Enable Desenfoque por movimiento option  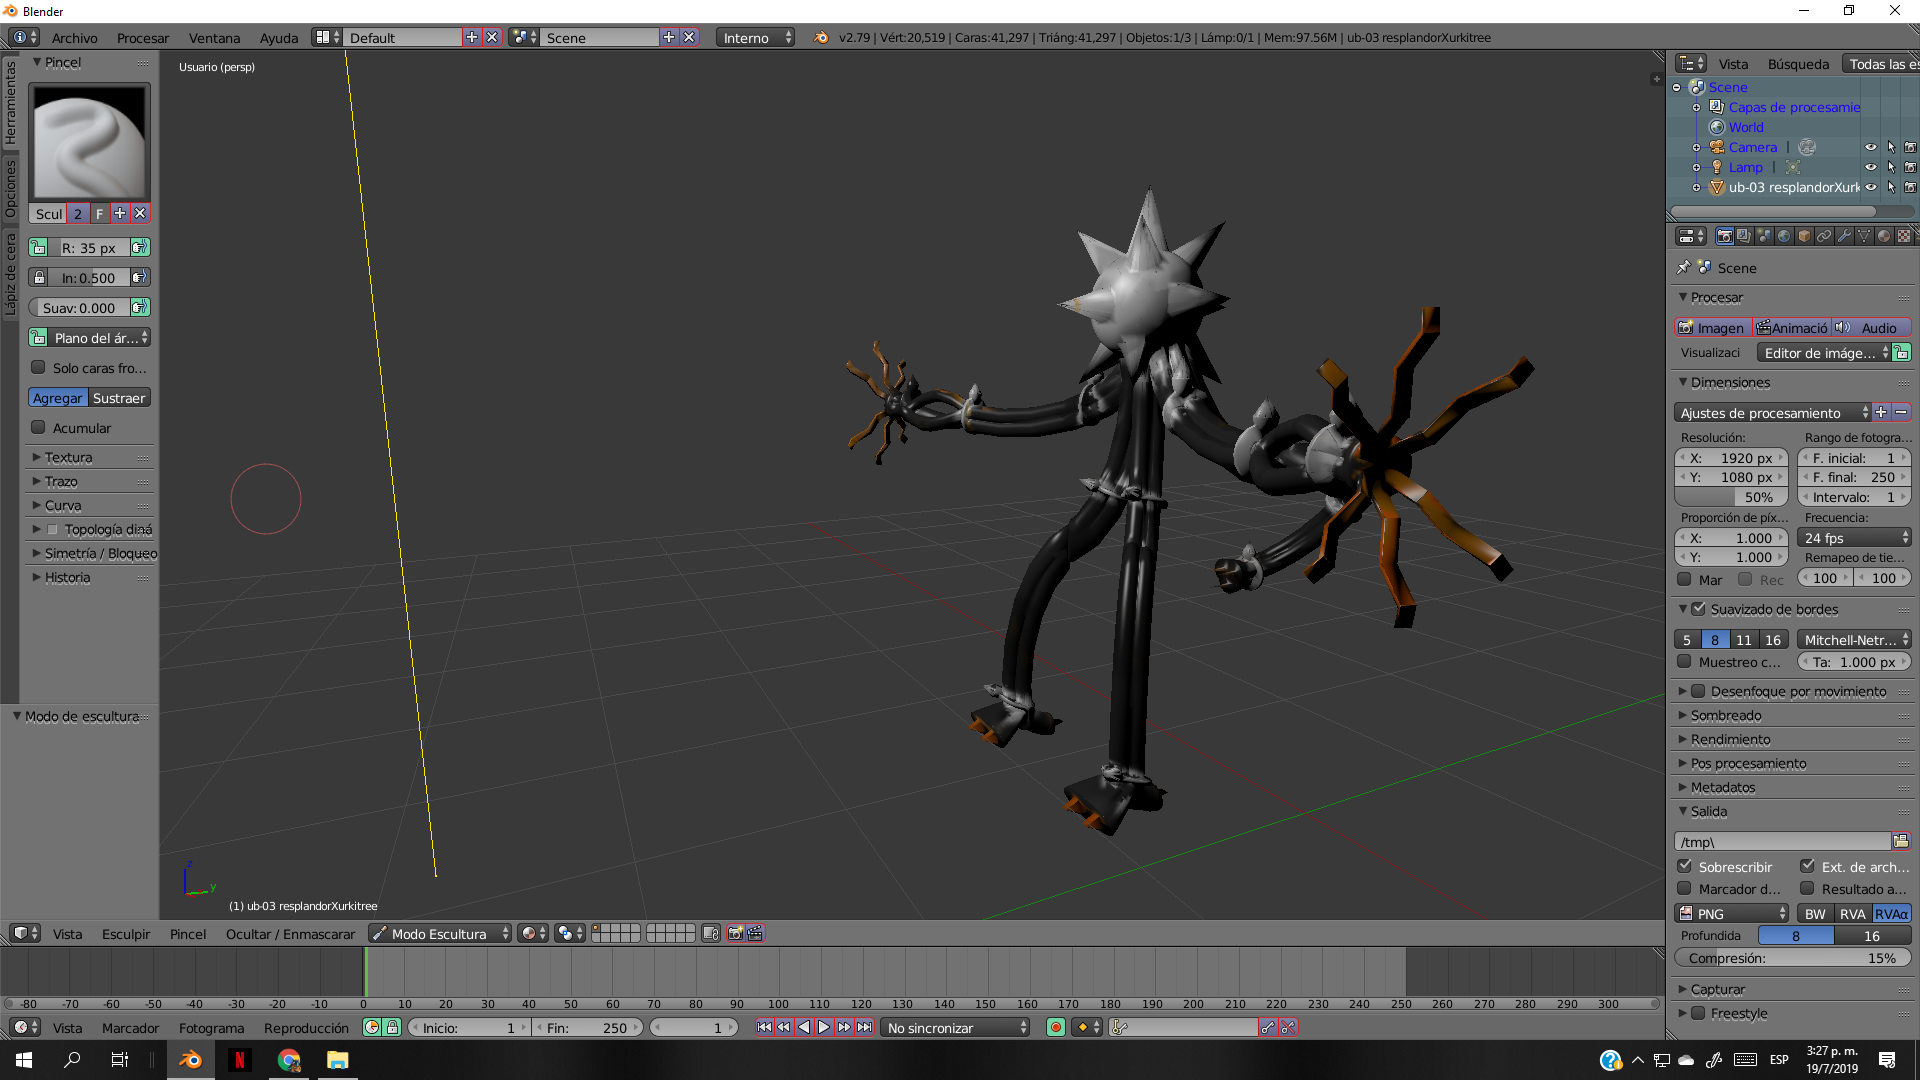(x=1700, y=690)
